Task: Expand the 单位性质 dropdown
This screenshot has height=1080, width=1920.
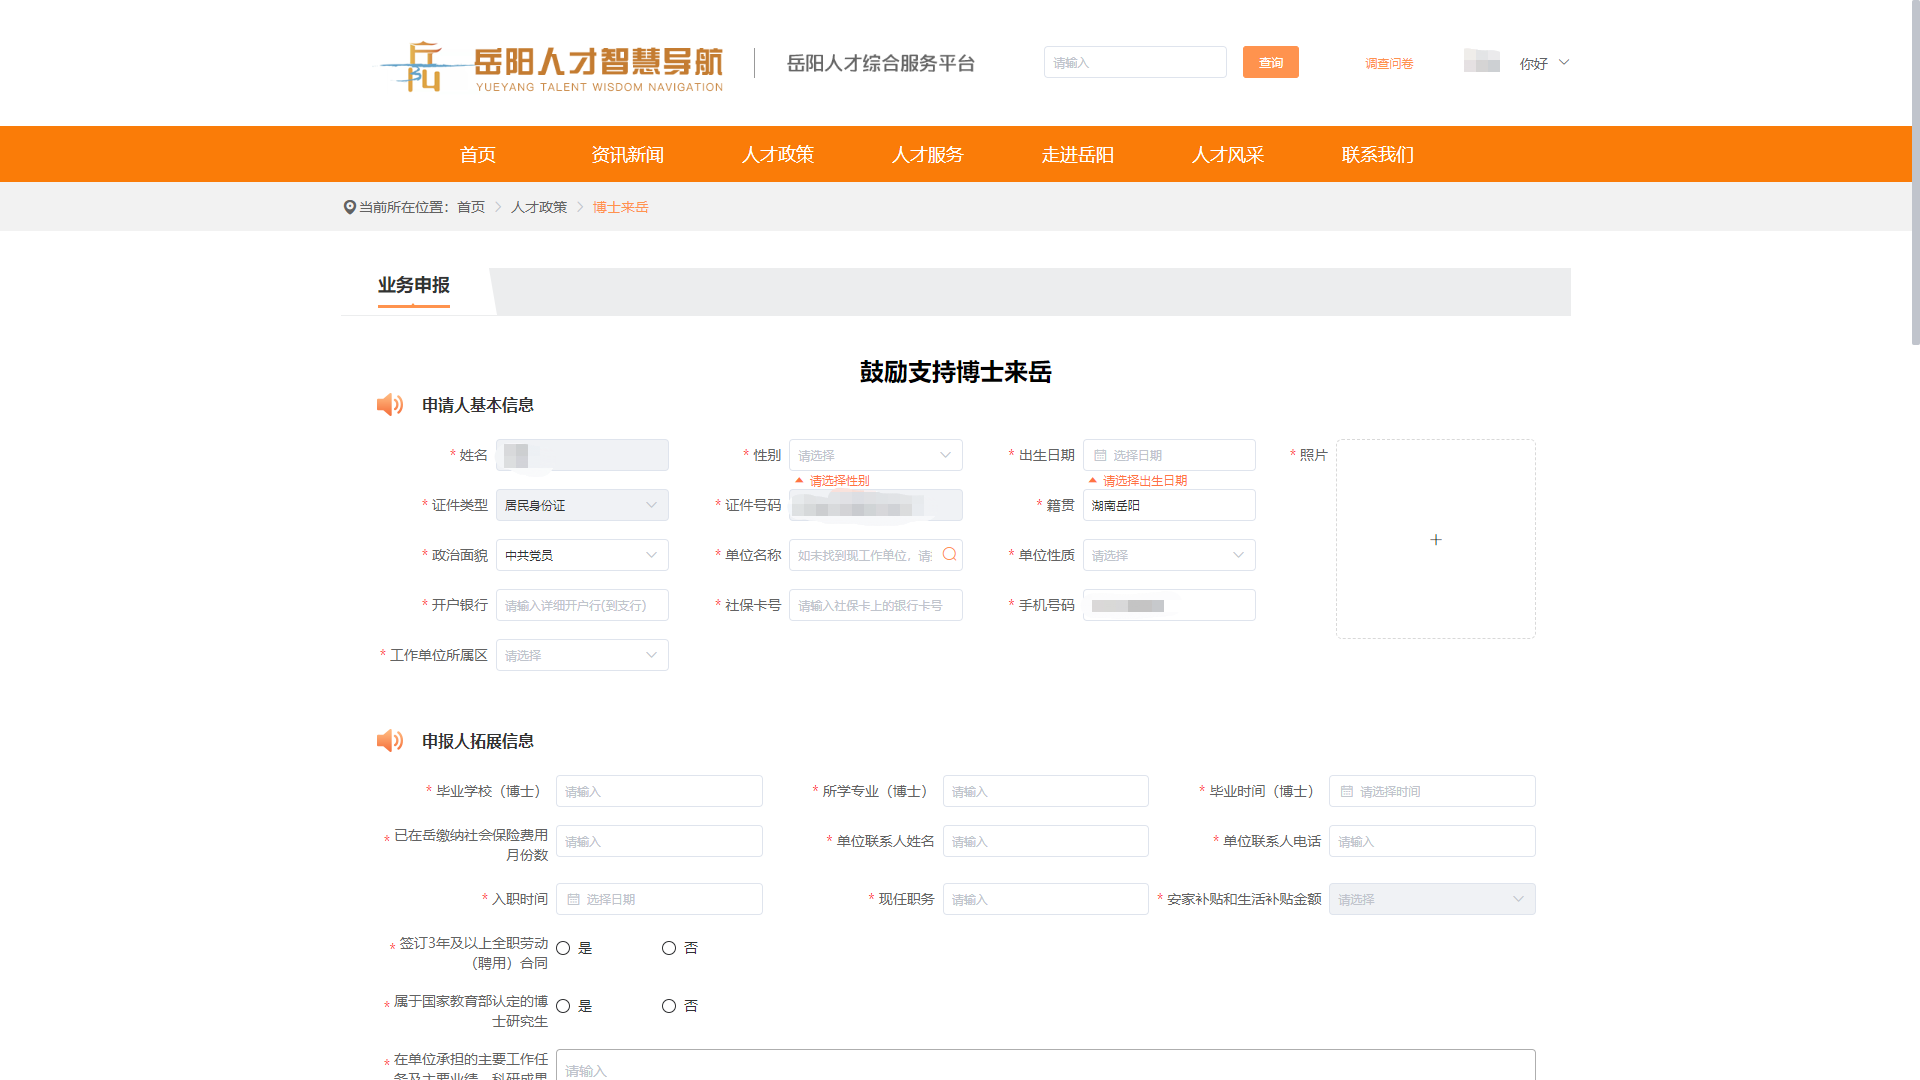Action: (x=1168, y=555)
